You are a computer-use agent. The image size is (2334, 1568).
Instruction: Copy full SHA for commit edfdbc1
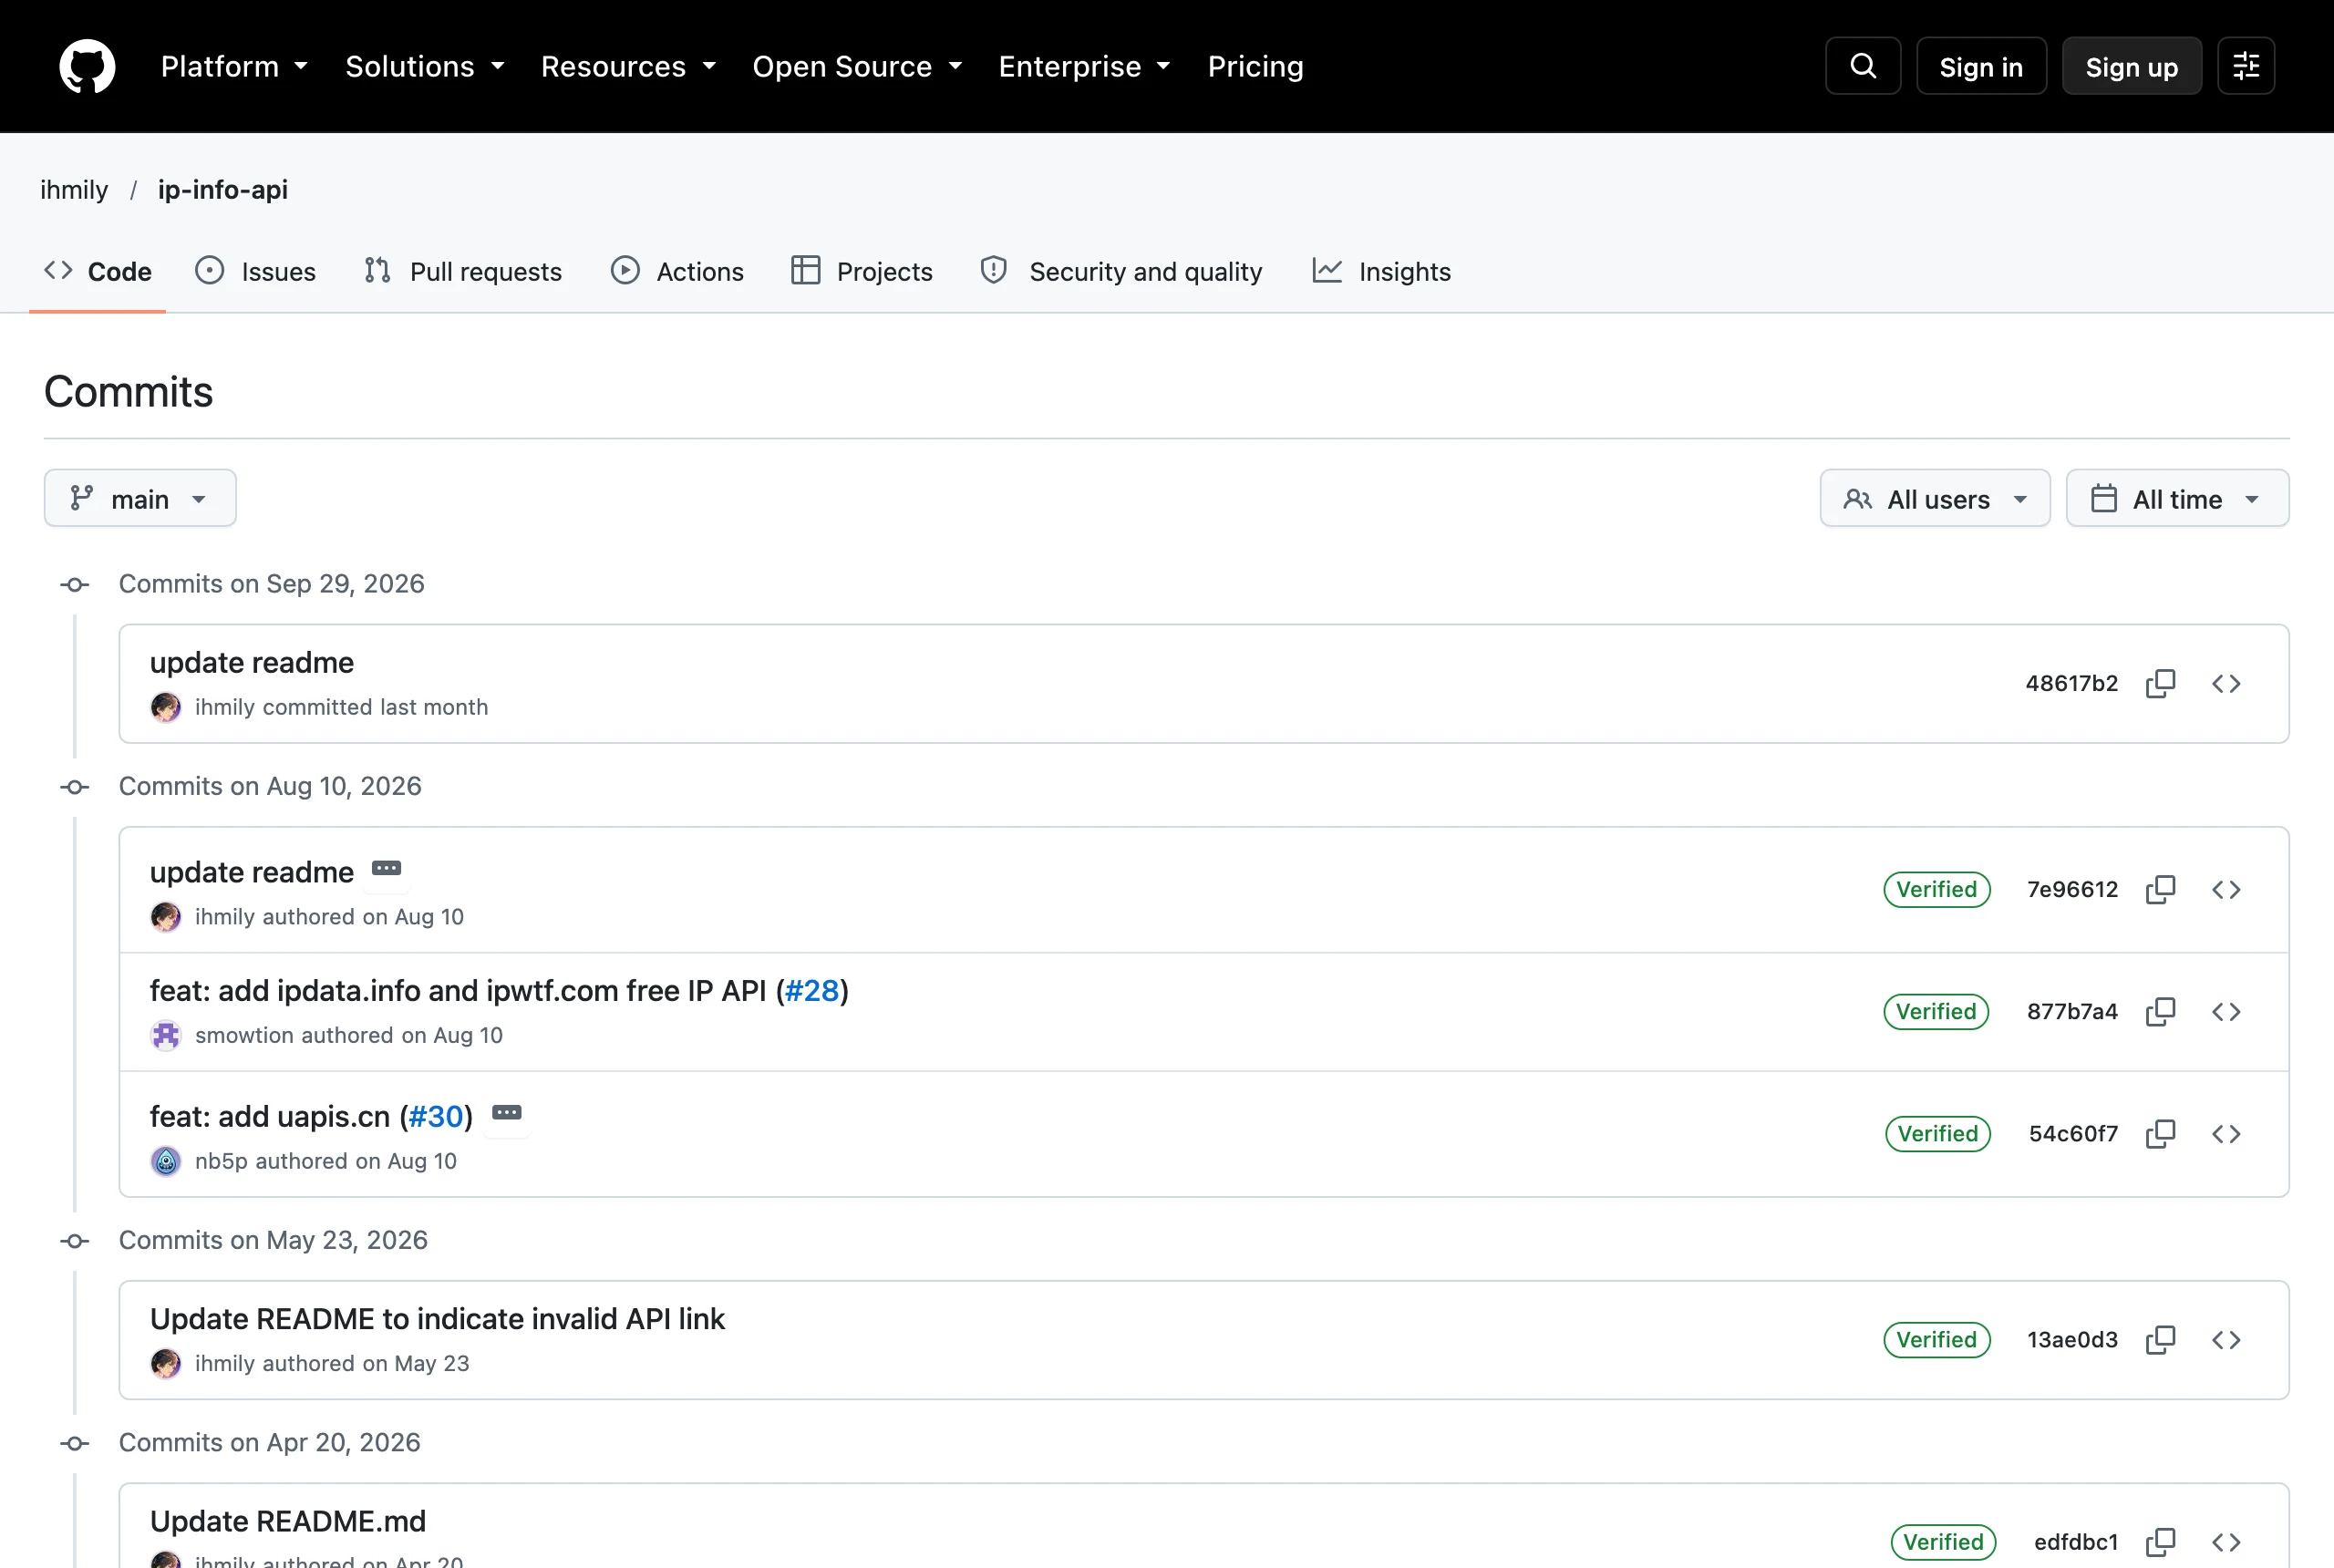point(2161,1541)
